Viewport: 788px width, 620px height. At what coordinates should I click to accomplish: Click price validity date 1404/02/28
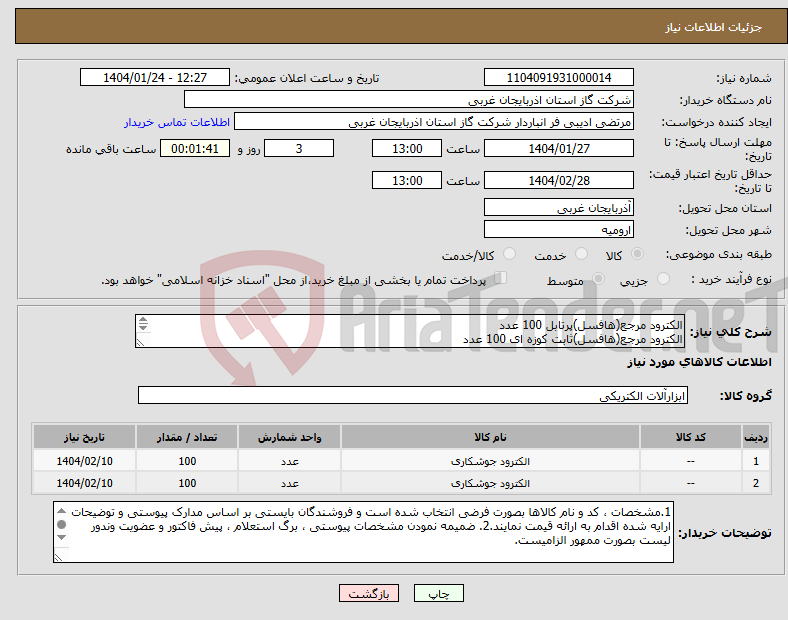558,180
